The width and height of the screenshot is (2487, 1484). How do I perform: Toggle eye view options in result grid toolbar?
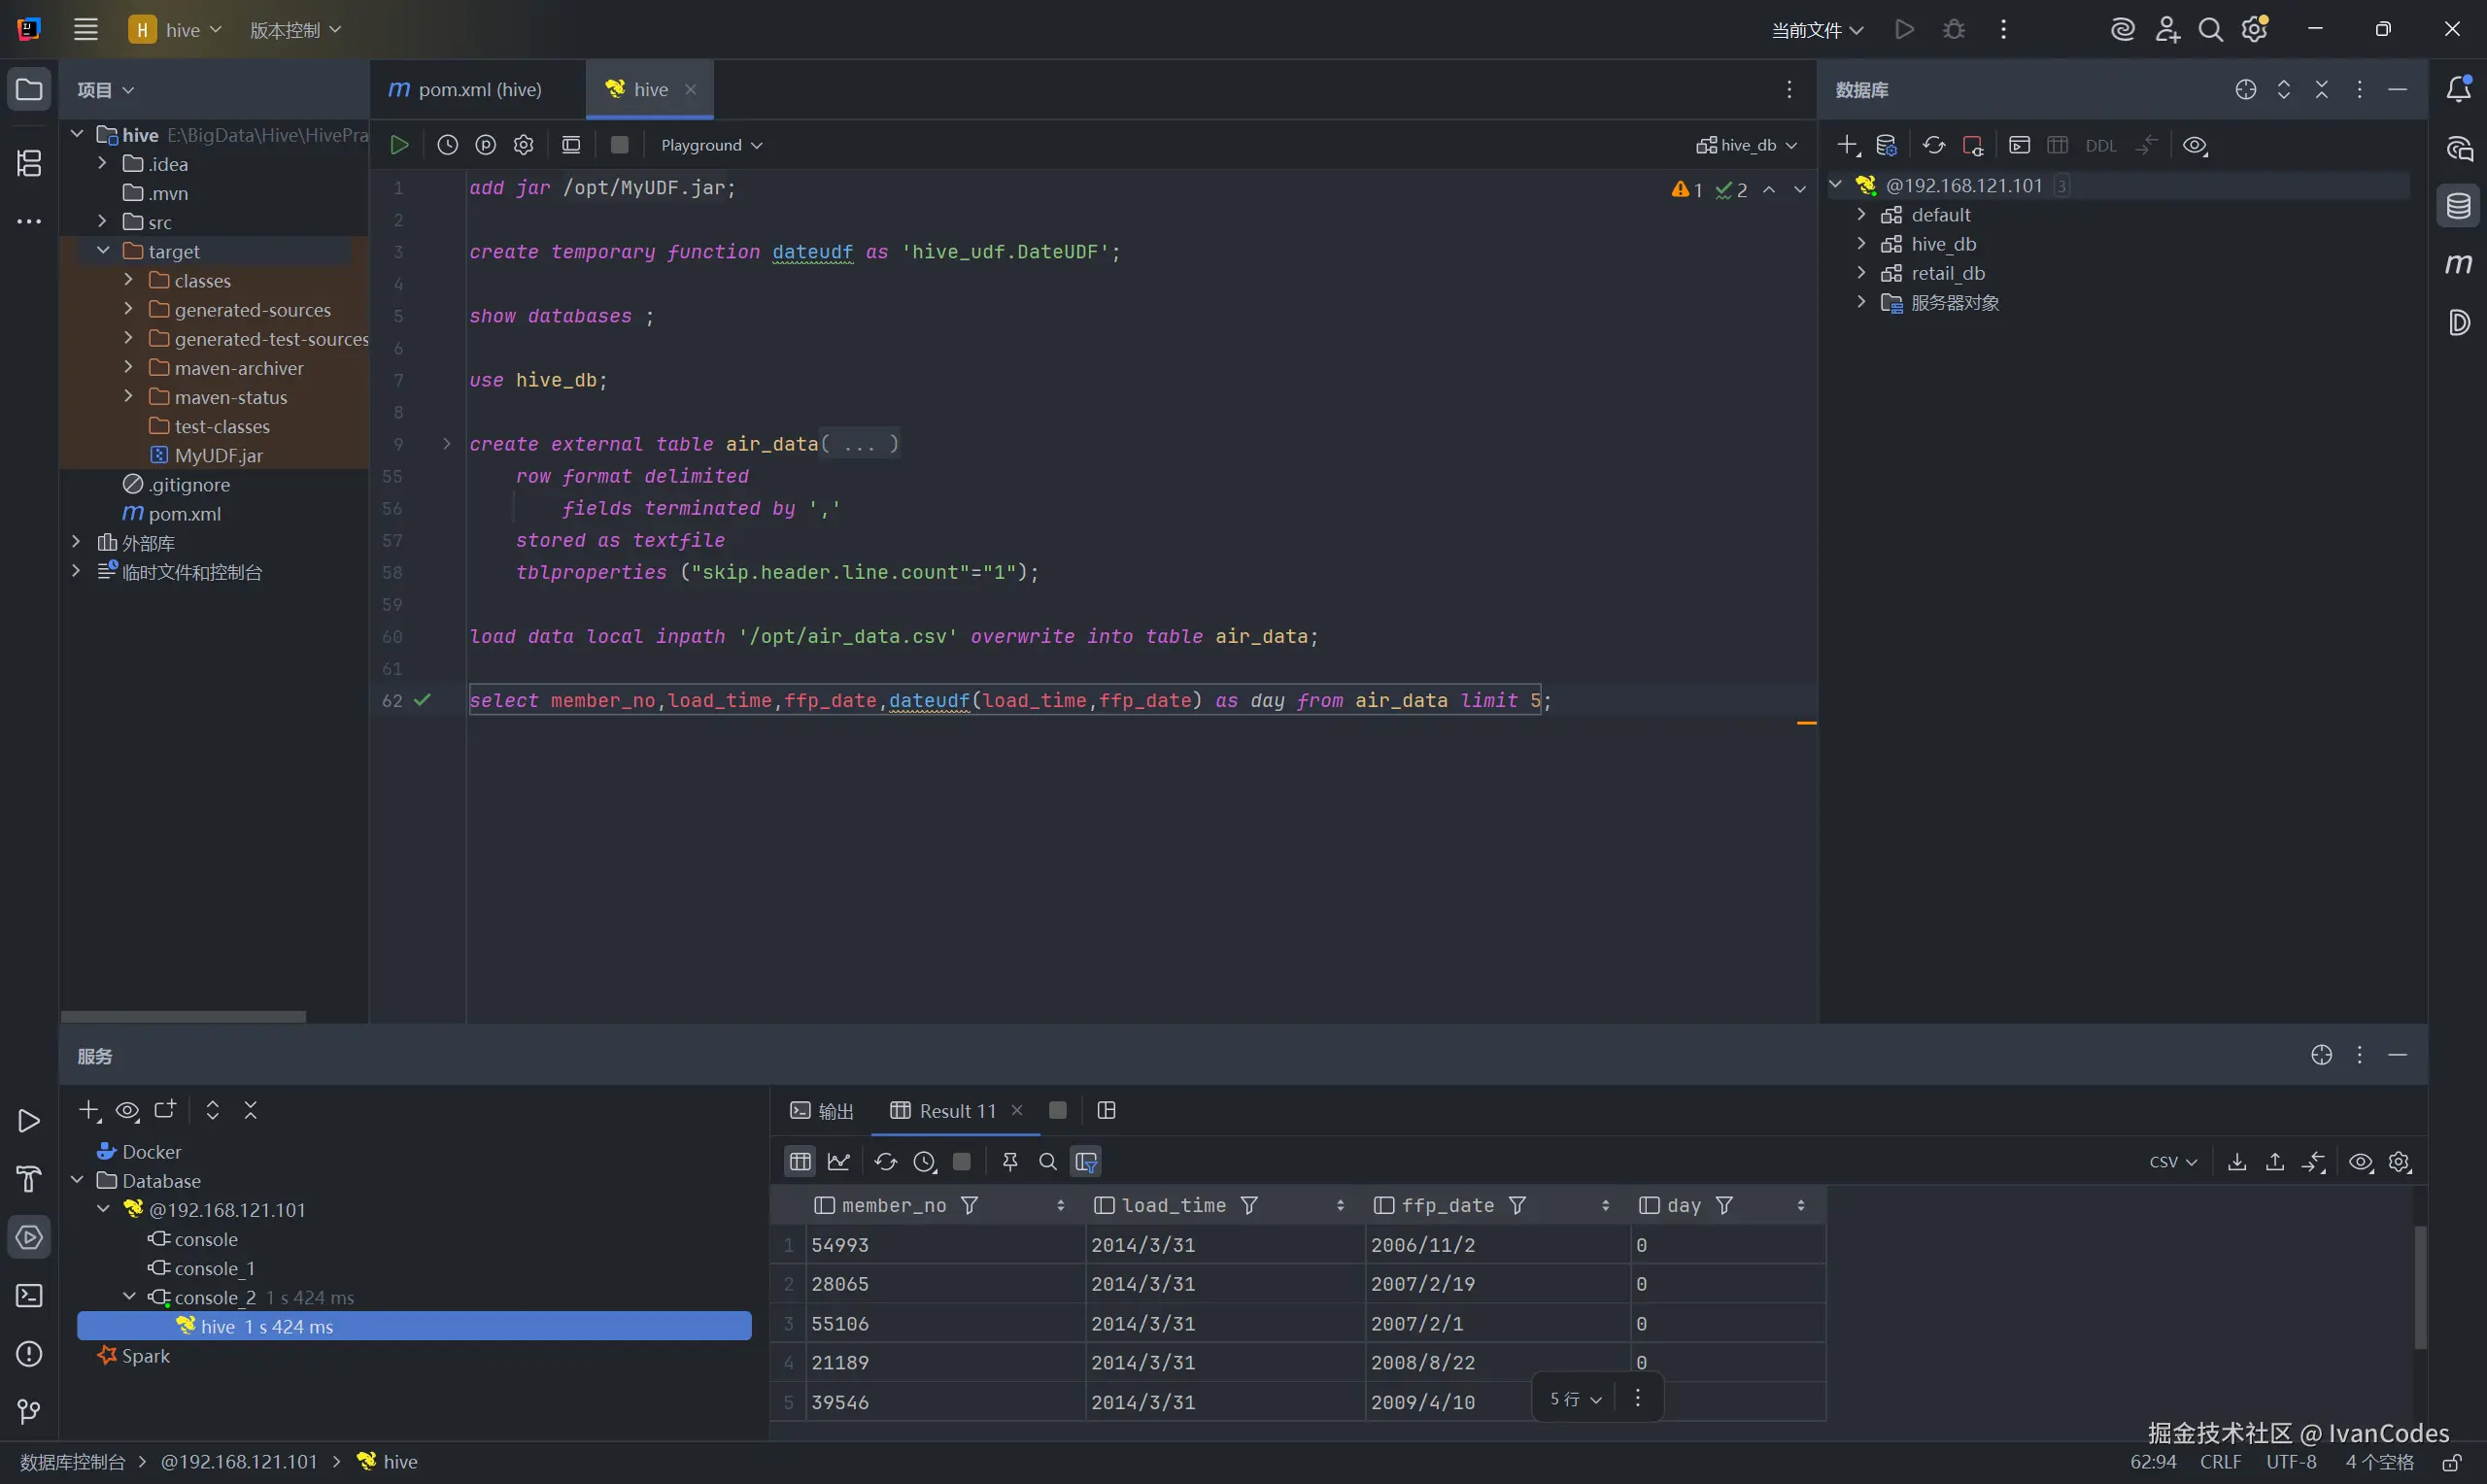tap(2360, 1161)
